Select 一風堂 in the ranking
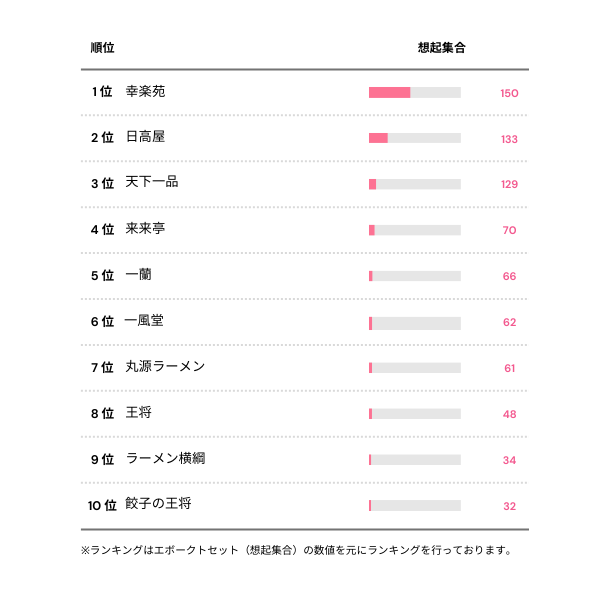 click(x=144, y=321)
